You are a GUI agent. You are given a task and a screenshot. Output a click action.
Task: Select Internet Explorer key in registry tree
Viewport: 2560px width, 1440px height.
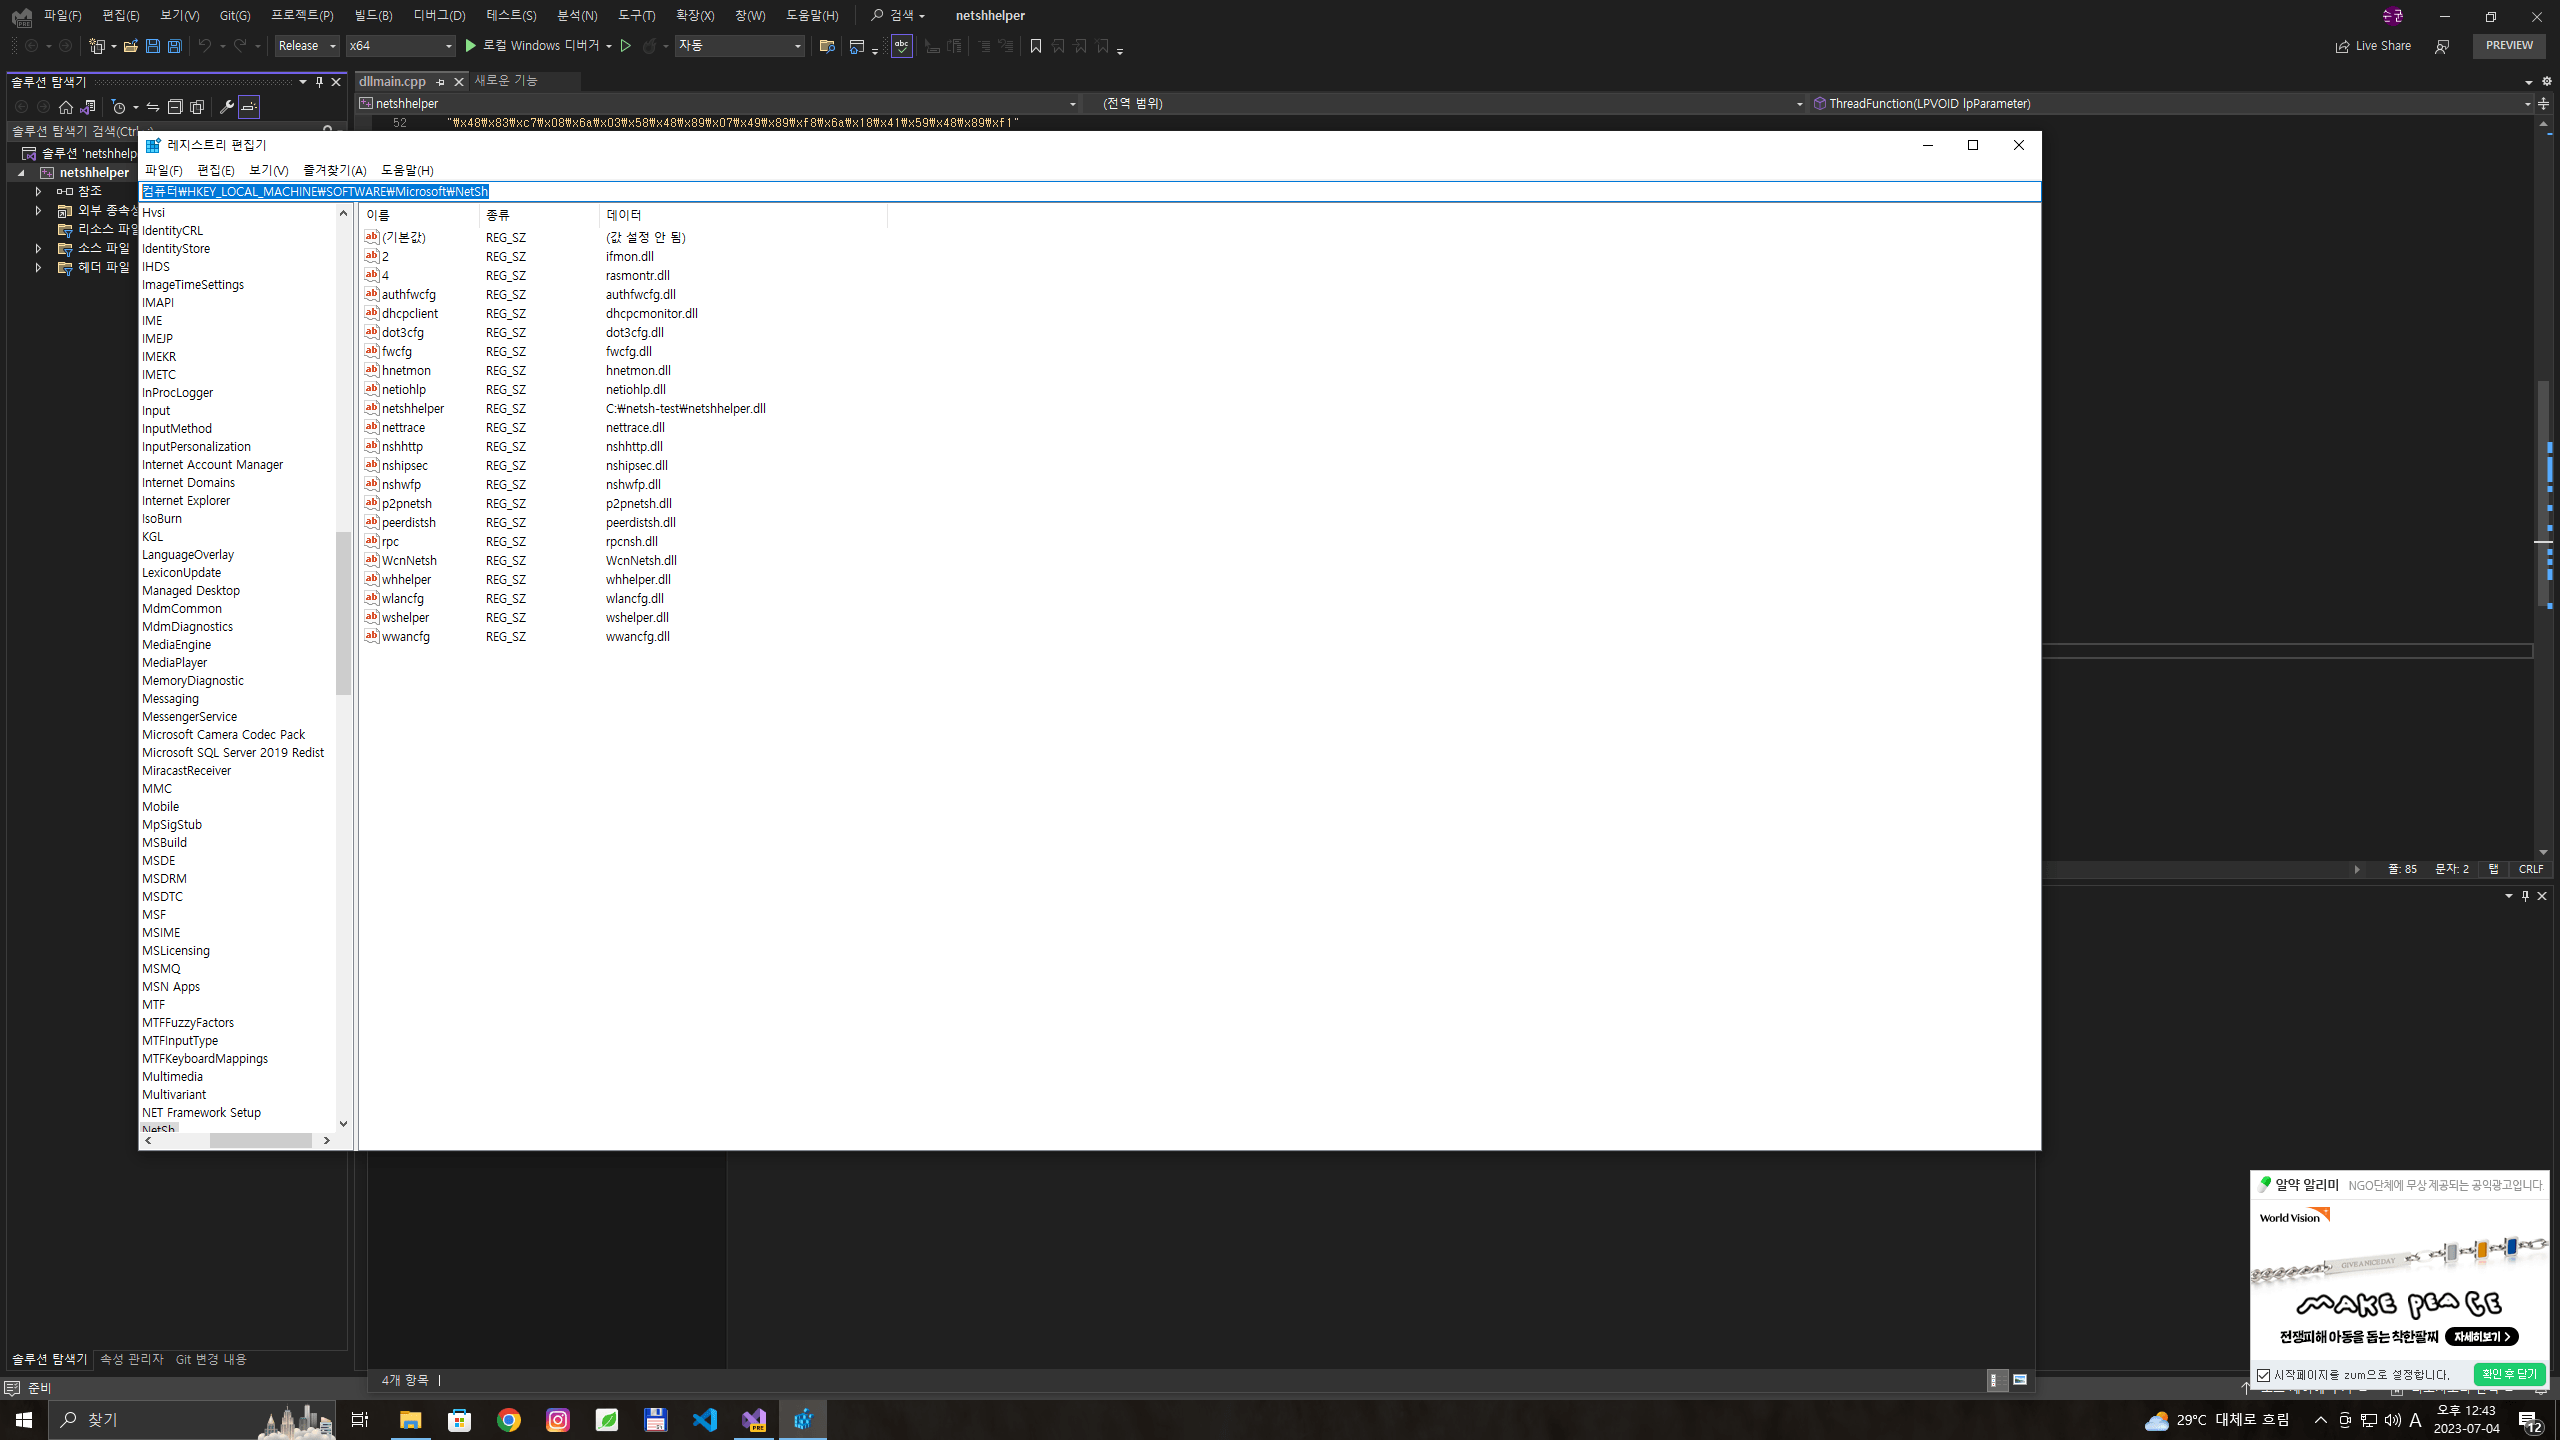pos(186,500)
